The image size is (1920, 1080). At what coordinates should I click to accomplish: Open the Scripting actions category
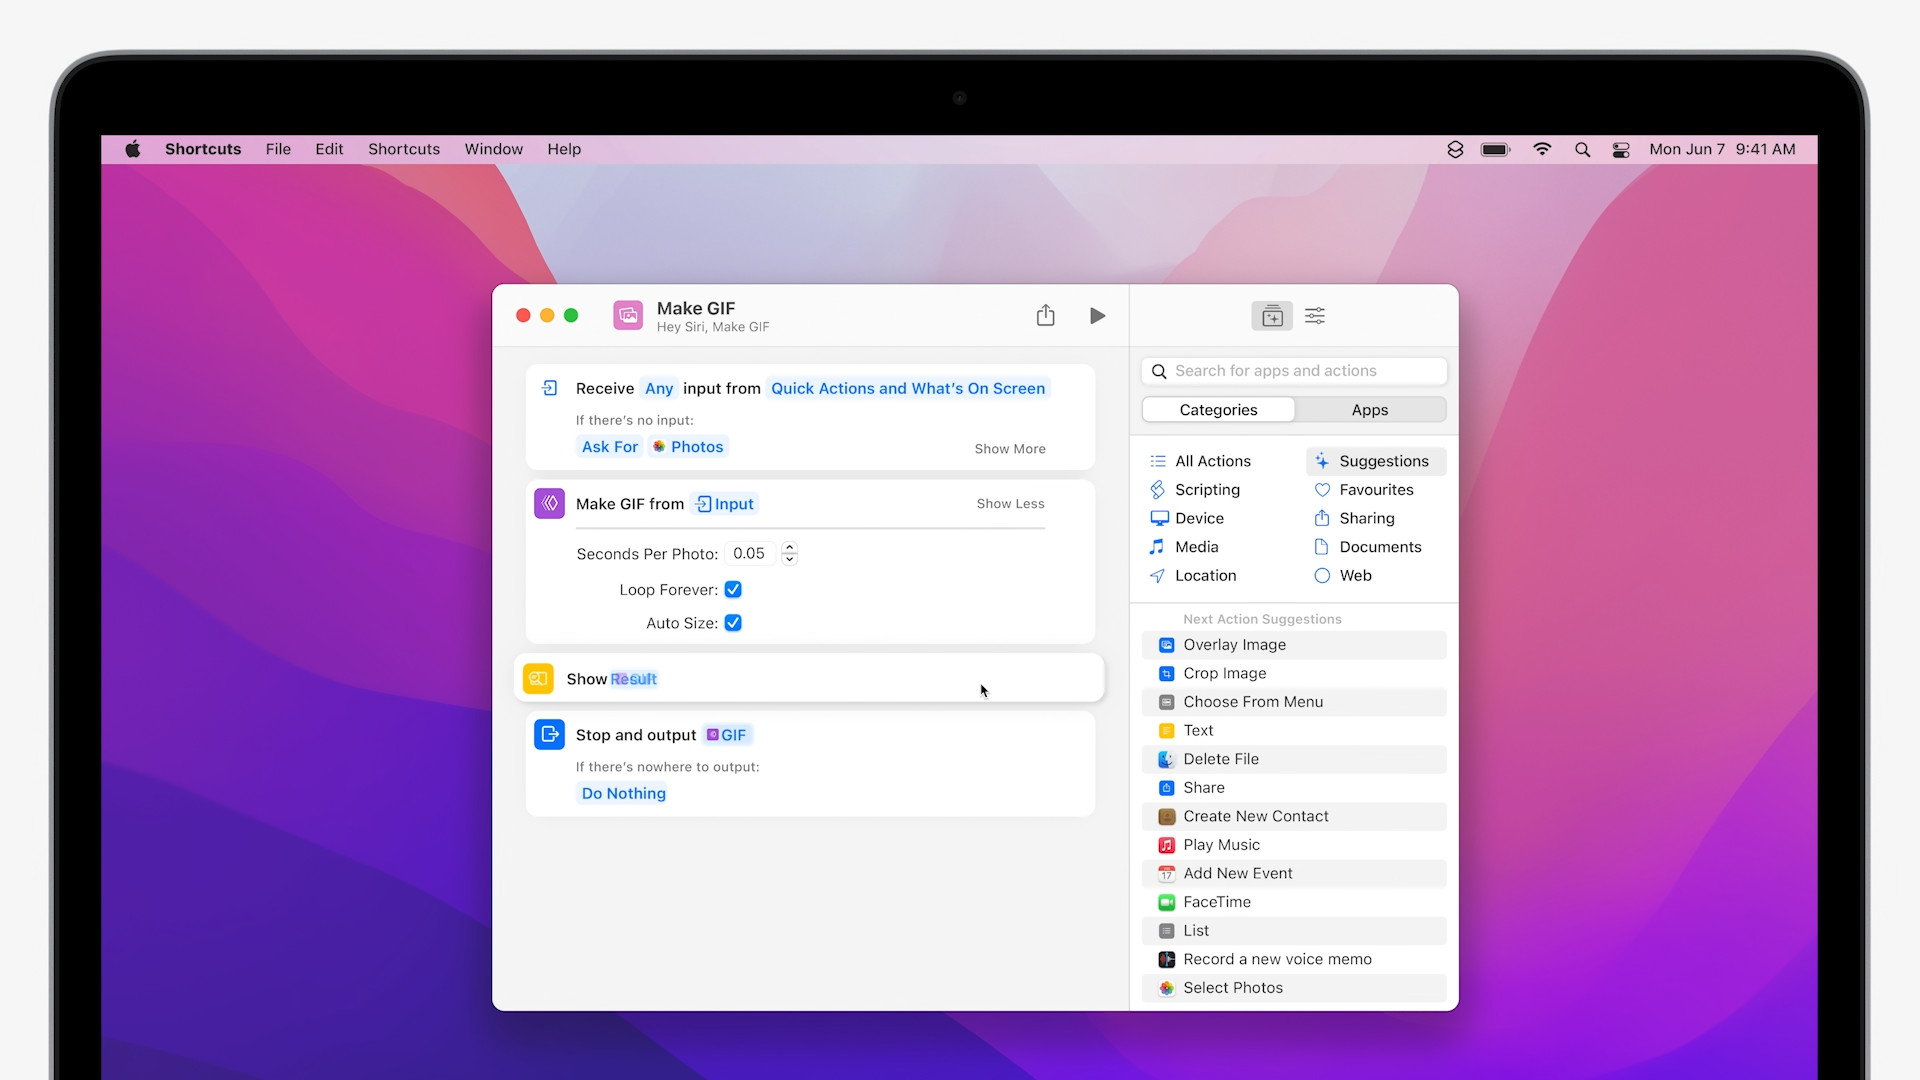1208,489
